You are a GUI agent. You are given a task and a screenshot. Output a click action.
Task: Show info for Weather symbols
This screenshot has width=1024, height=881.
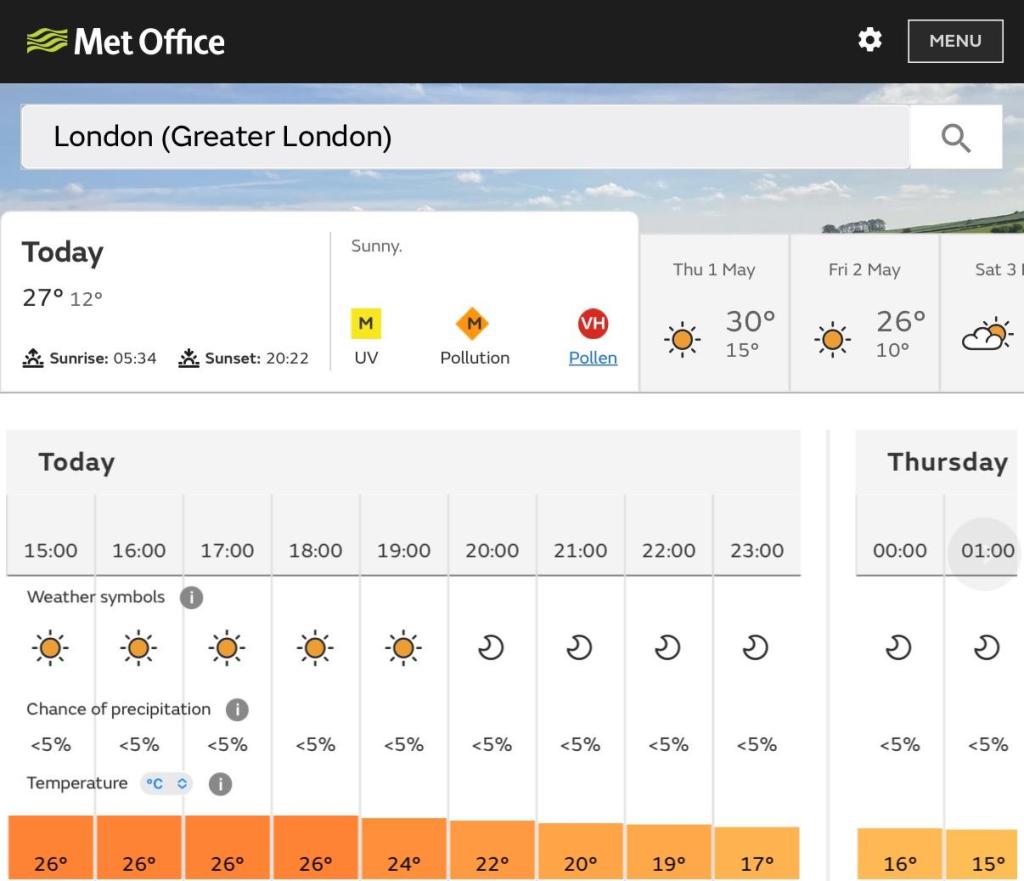click(x=191, y=598)
